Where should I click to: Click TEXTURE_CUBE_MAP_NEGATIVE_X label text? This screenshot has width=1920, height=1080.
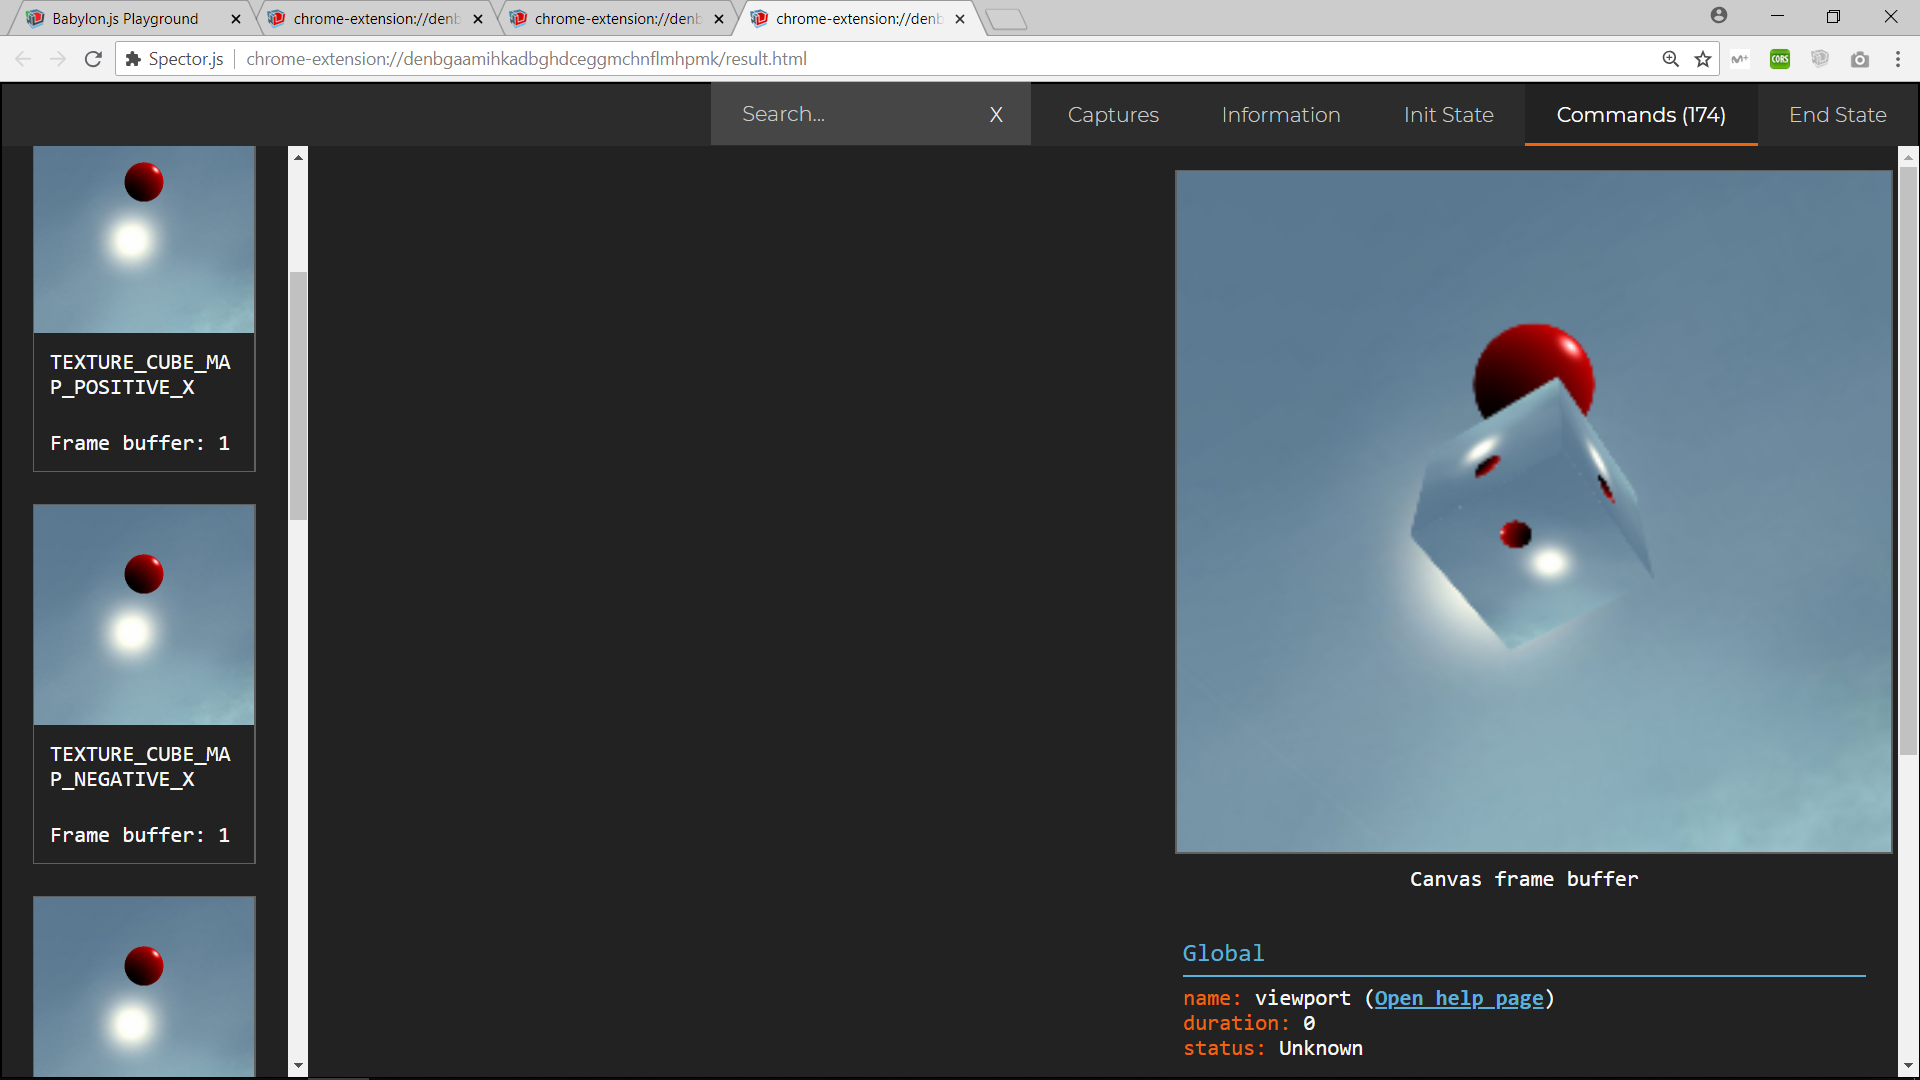pyautogui.click(x=140, y=767)
